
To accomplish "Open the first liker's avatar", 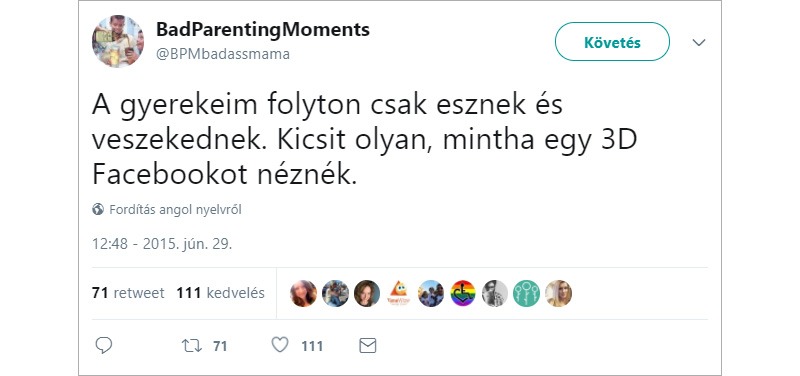I will coord(303,293).
